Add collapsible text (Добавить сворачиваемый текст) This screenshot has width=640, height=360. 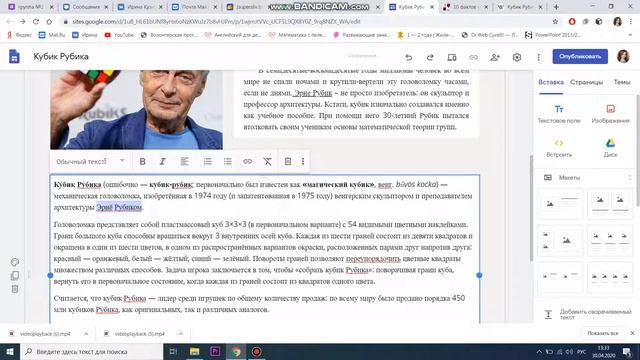click(x=588, y=314)
